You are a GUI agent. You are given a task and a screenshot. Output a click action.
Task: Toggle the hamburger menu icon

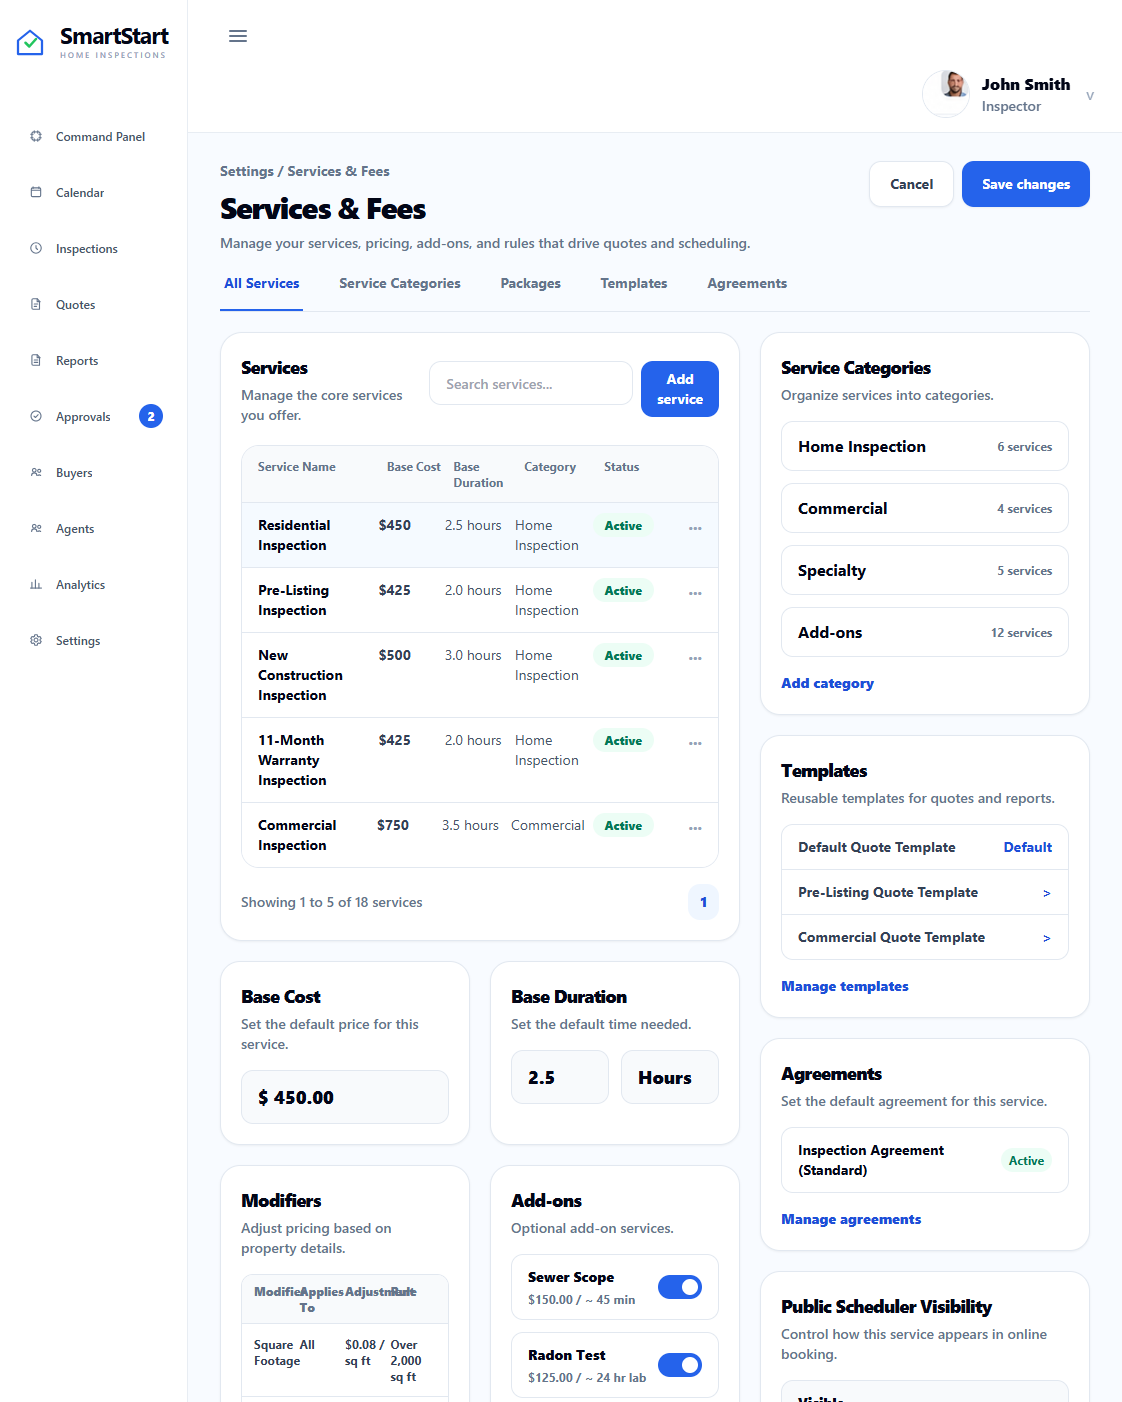pyautogui.click(x=238, y=36)
